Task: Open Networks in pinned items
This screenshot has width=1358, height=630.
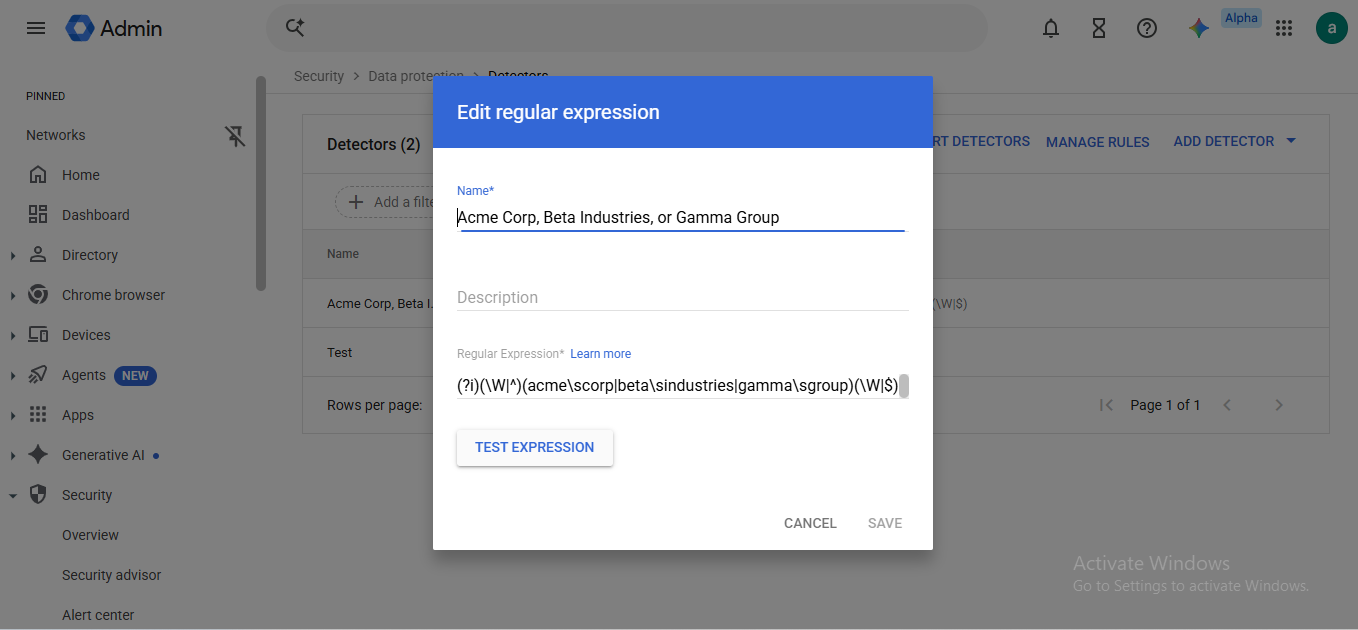Action: point(56,135)
